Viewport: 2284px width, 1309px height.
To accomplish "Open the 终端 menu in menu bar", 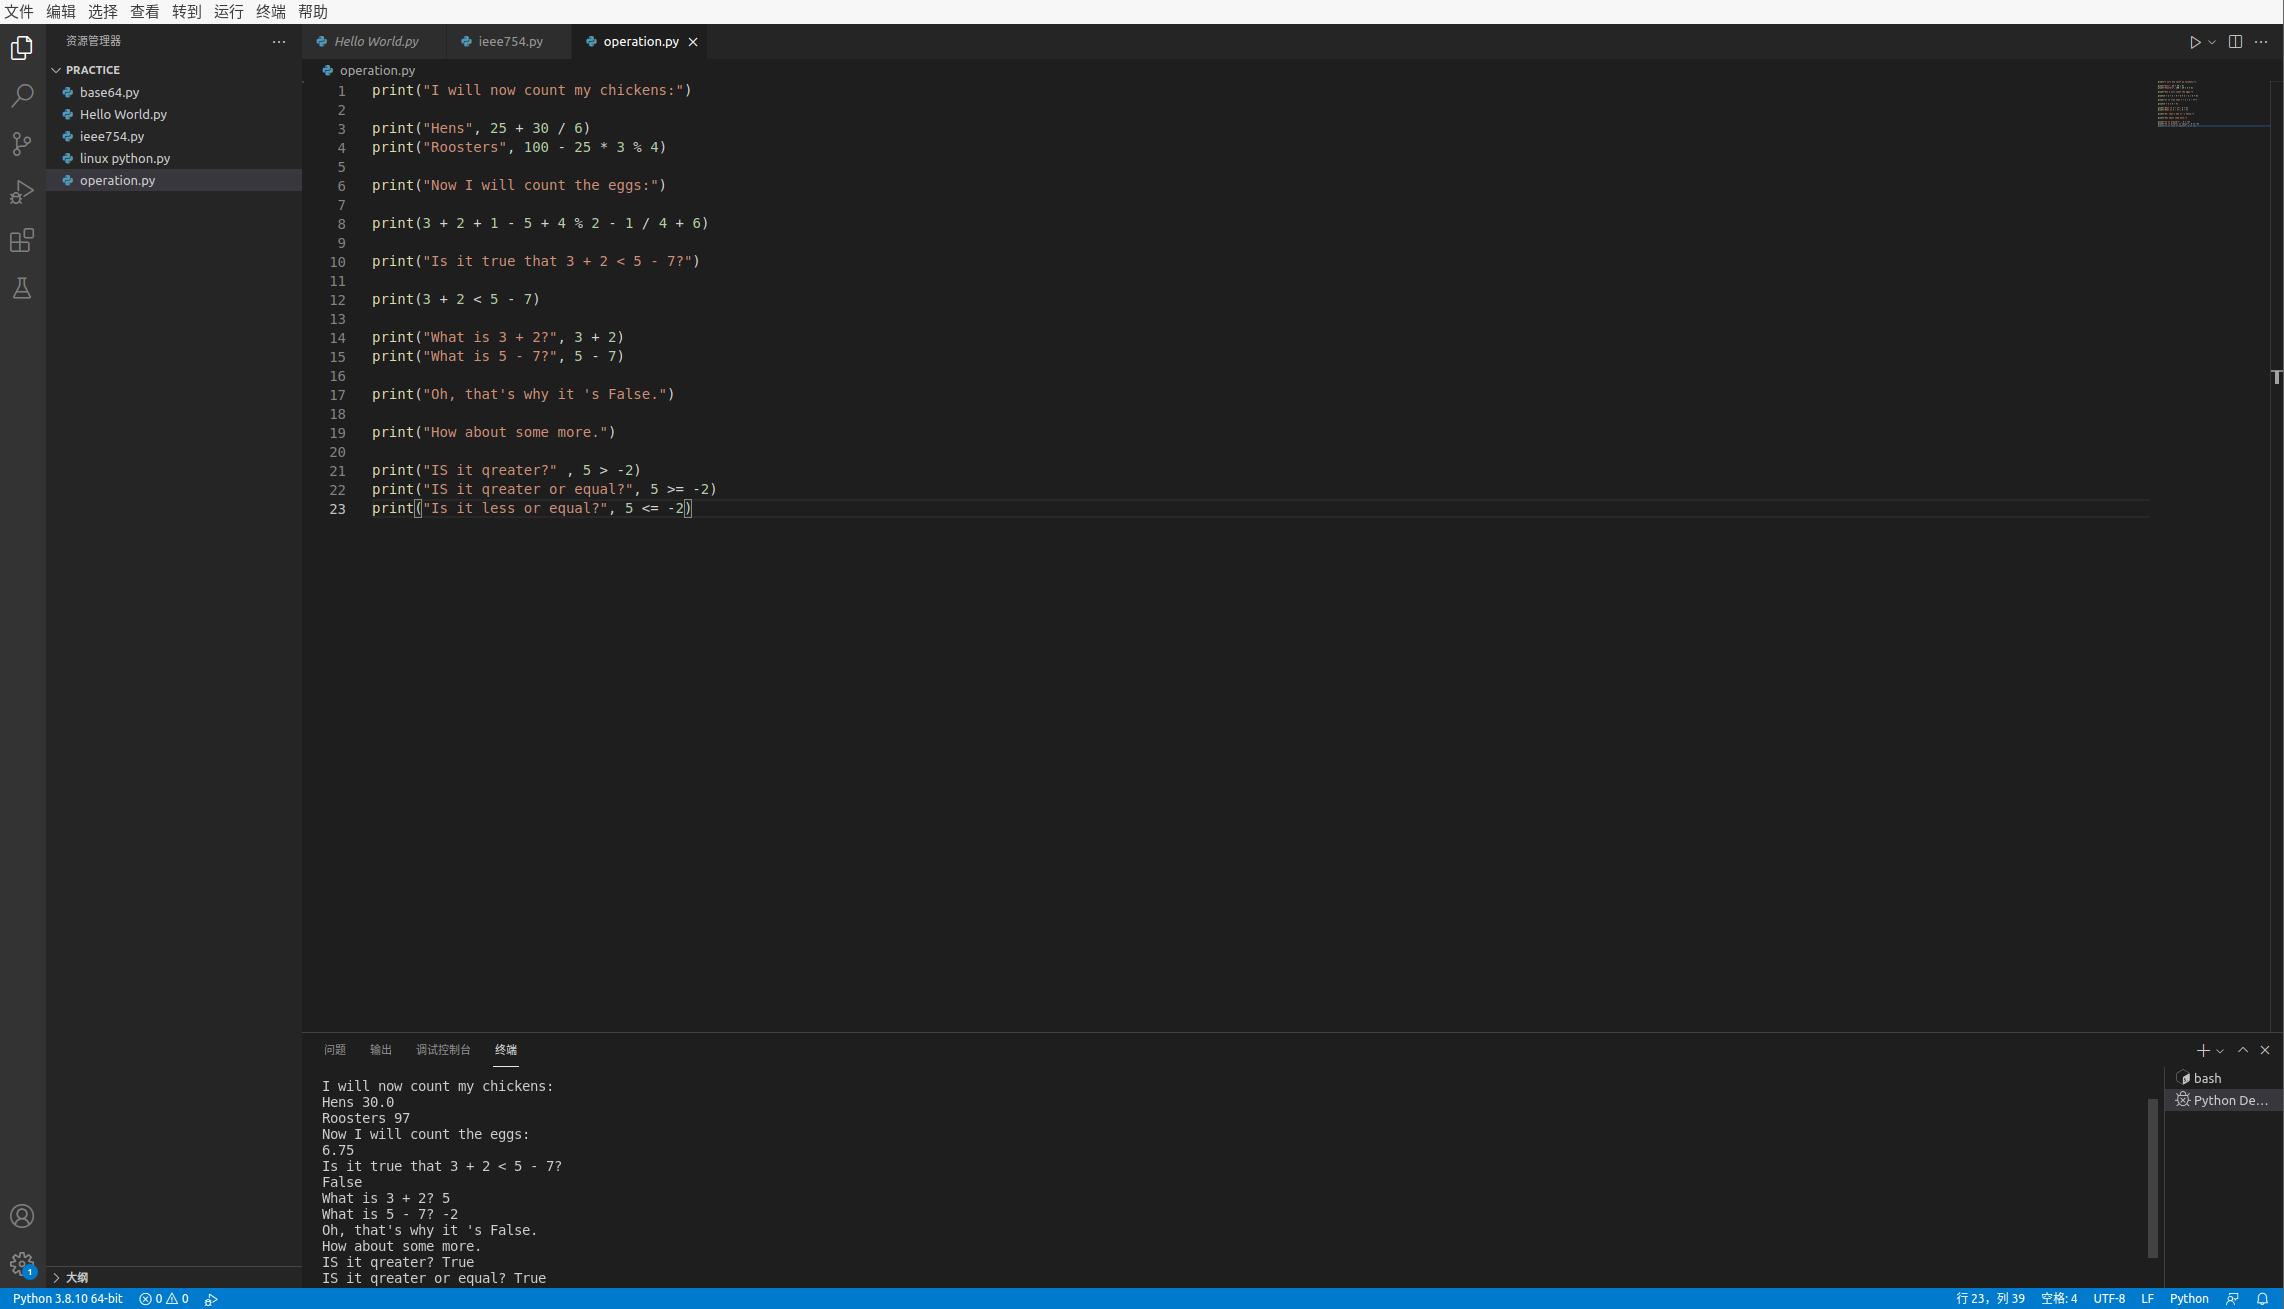I will click(x=270, y=12).
